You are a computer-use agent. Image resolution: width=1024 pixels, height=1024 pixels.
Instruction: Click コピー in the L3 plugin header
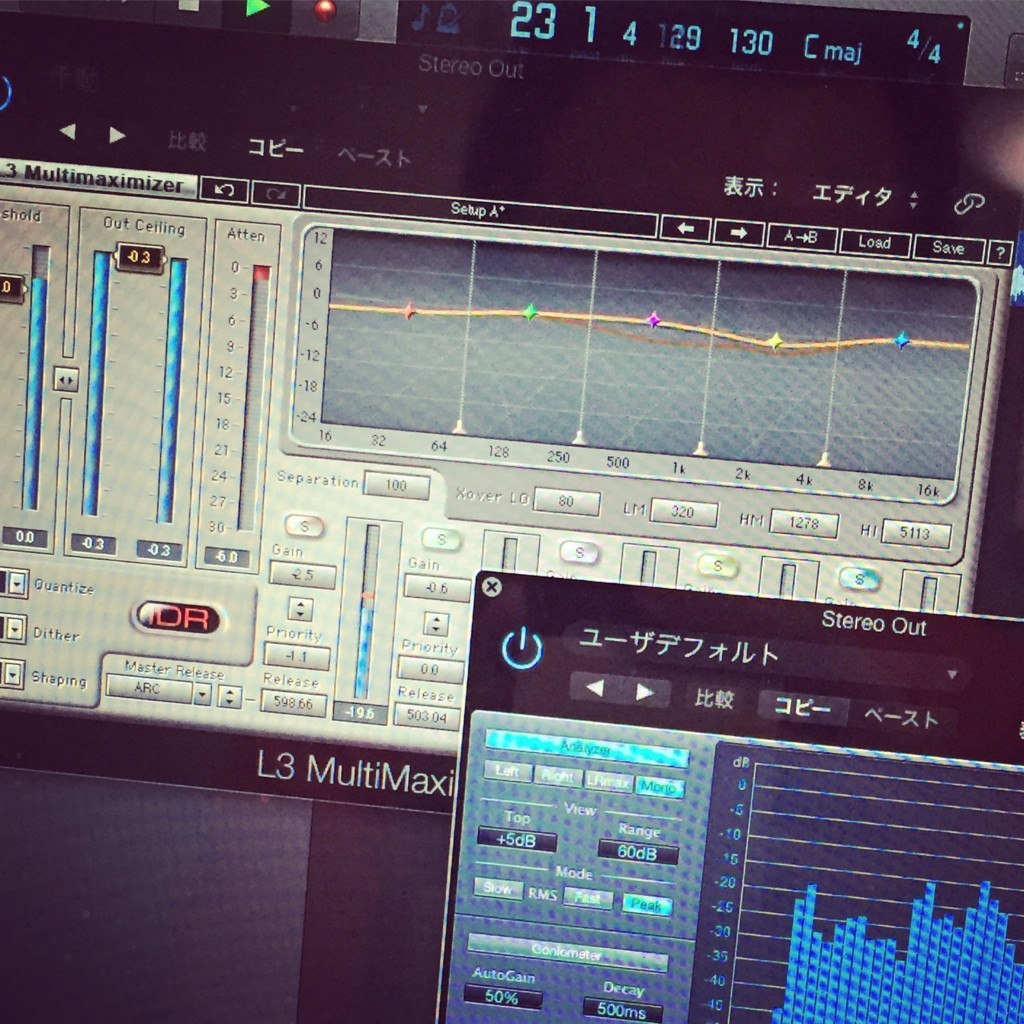[x=276, y=148]
